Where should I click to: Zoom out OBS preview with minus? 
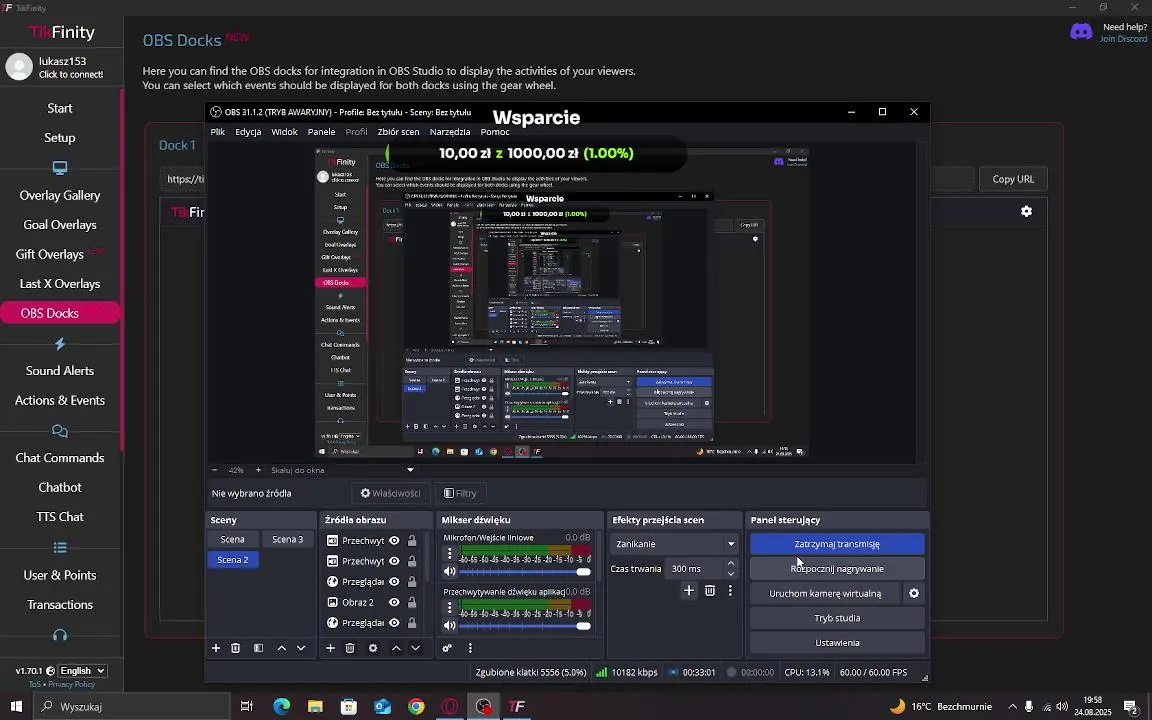pos(215,470)
